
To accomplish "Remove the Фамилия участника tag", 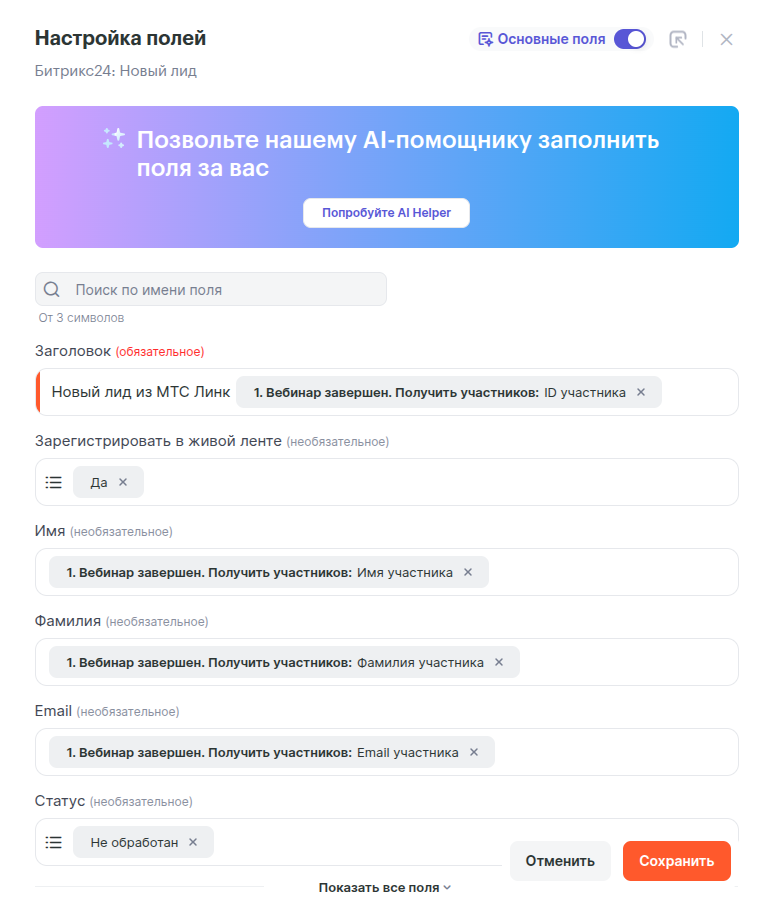I will coord(499,662).
